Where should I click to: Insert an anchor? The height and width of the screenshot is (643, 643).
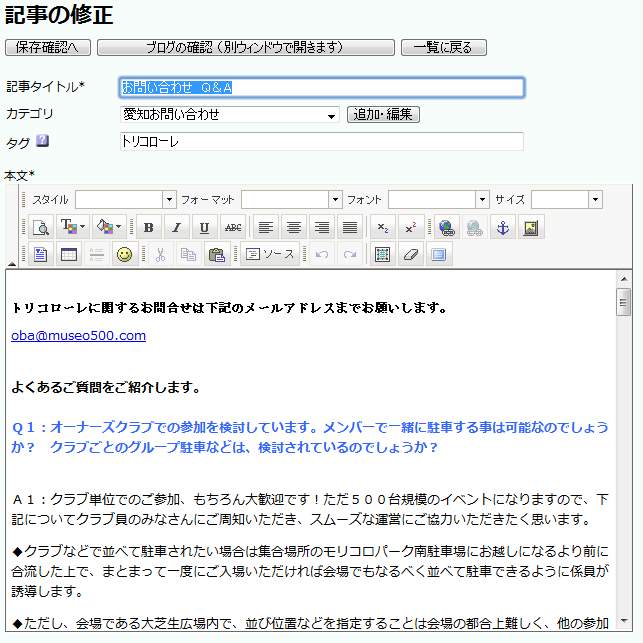[x=503, y=227]
